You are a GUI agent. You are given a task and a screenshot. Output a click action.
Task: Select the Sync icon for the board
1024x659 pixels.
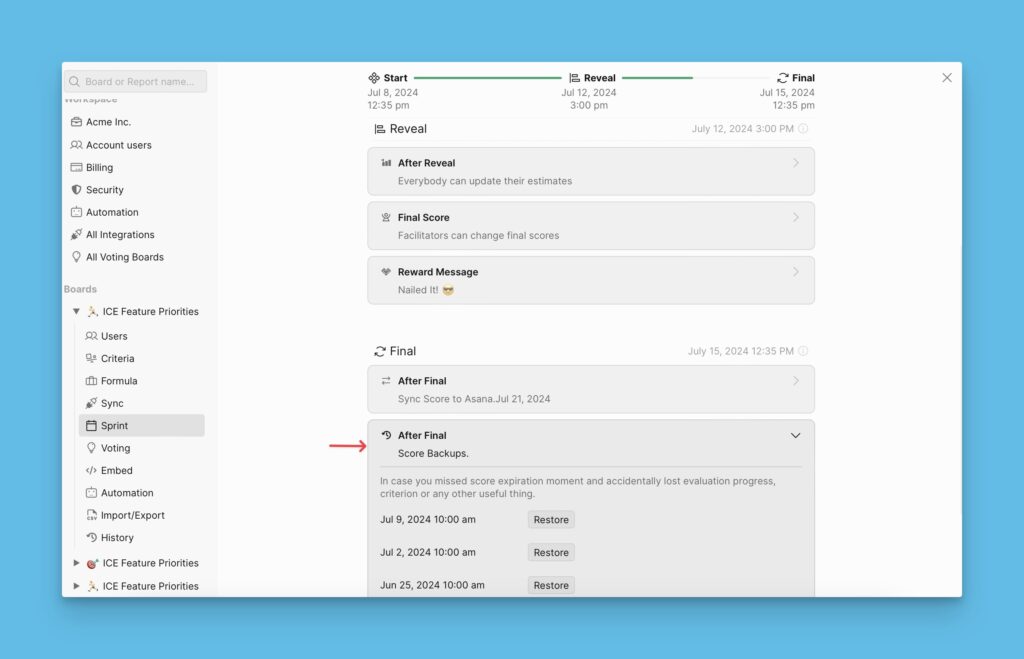pos(93,403)
